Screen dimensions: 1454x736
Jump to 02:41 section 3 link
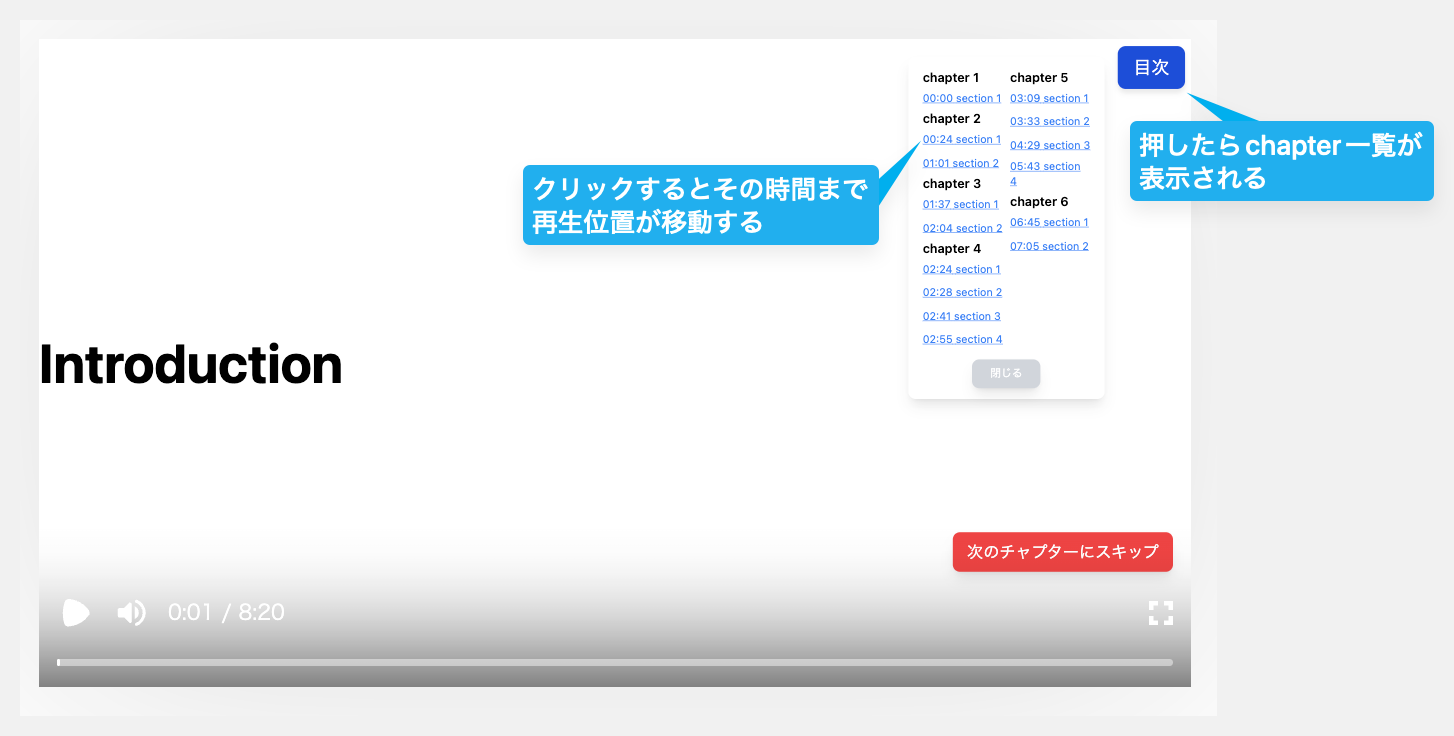[962, 316]
